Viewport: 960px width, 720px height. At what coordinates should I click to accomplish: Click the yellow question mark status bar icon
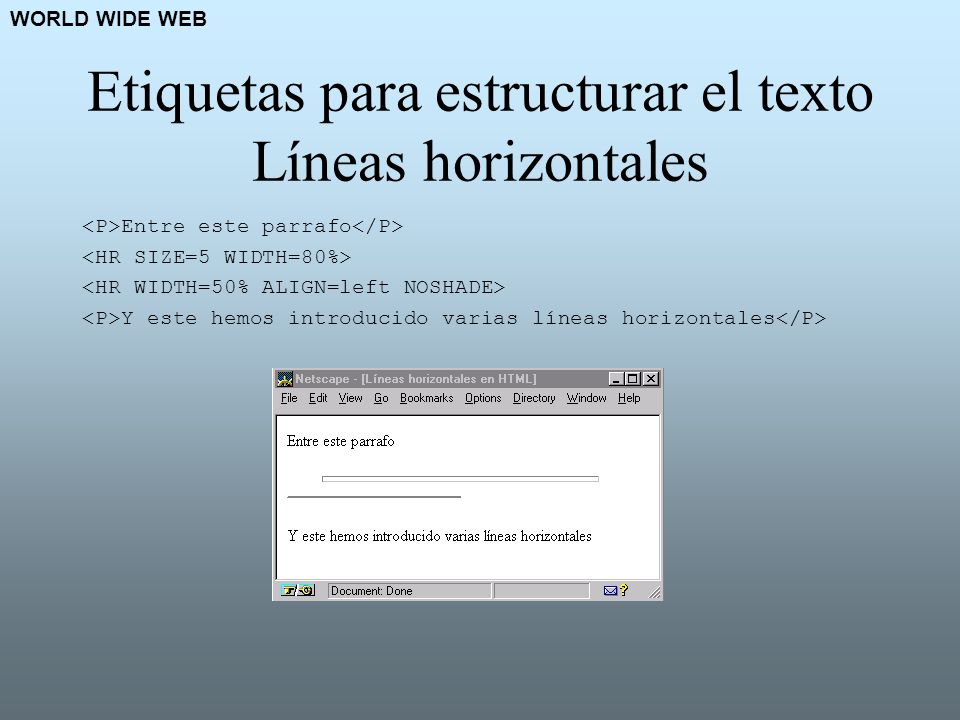point(624,590)
